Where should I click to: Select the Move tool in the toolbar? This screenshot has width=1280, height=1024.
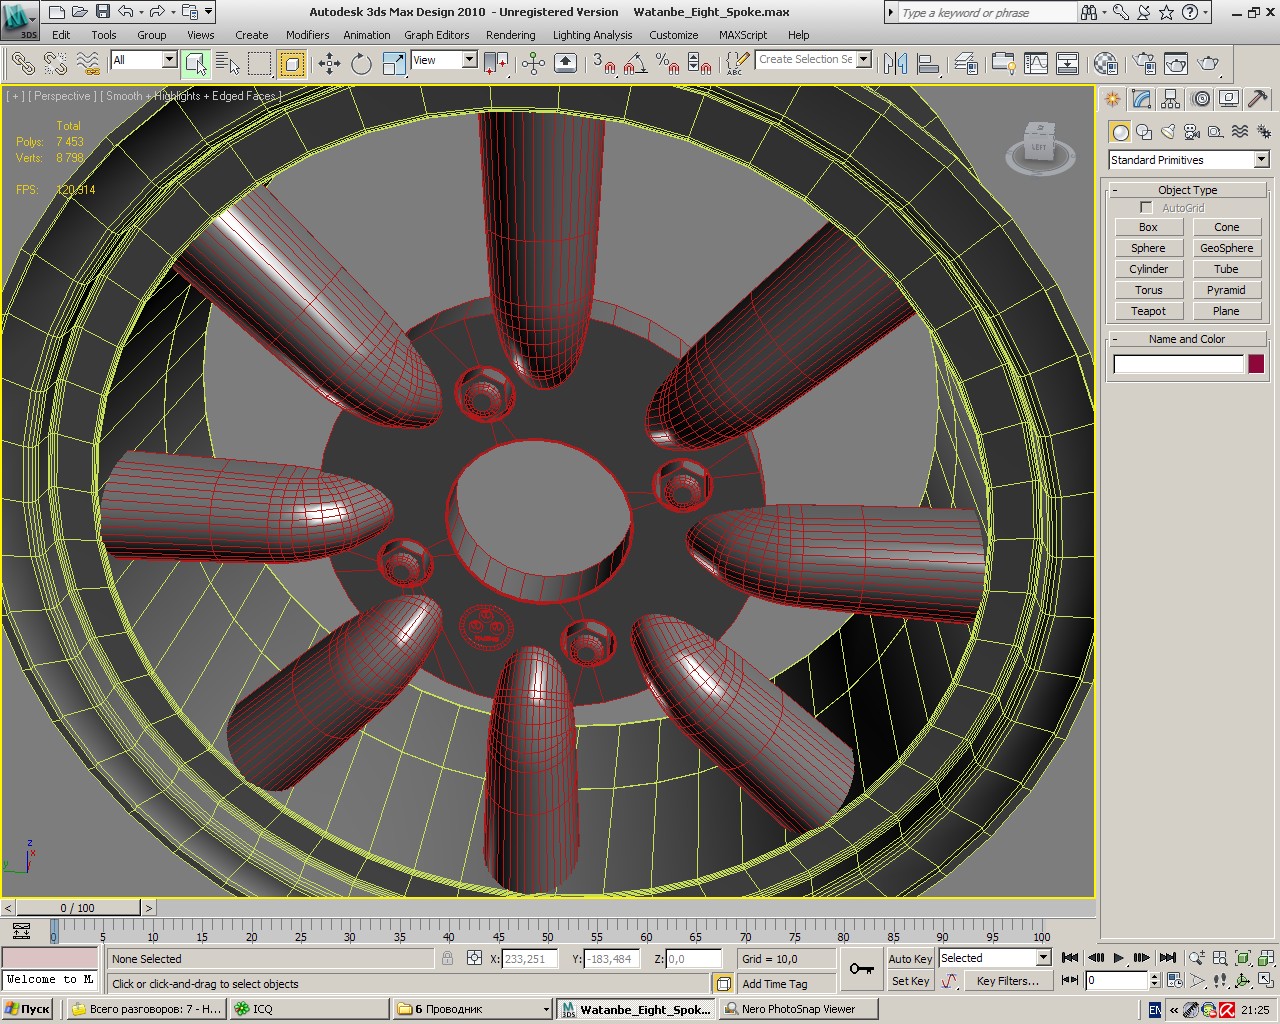(x=329, y=64)
